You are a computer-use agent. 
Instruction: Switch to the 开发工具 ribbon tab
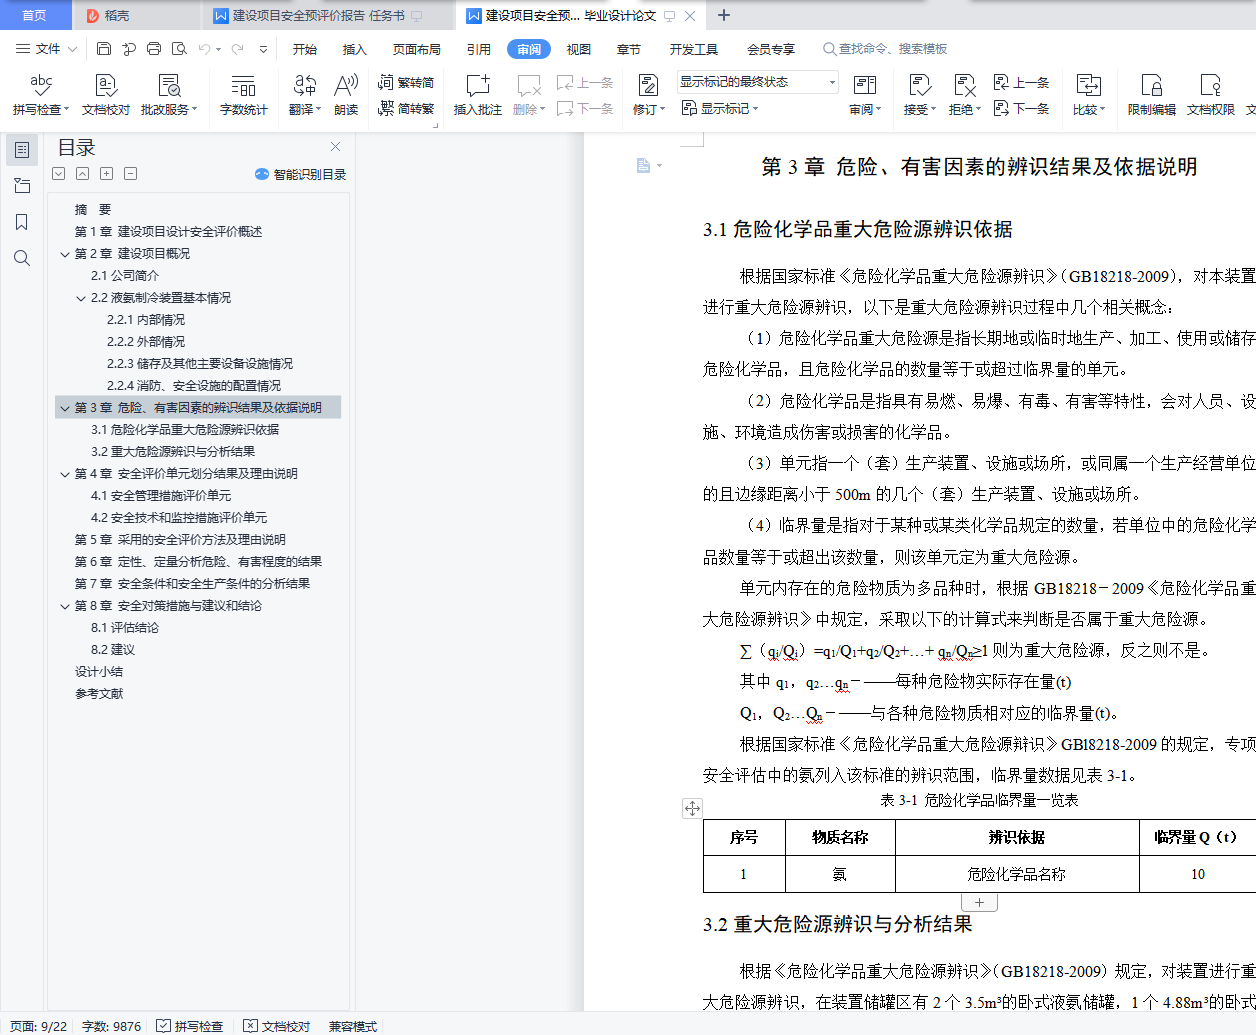(694, 49)
